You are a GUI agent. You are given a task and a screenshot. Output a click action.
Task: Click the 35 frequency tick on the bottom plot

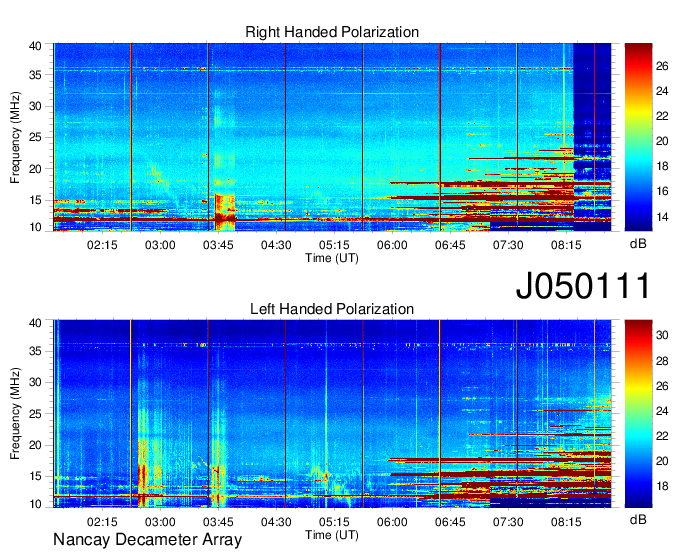[x=35, y=351]
